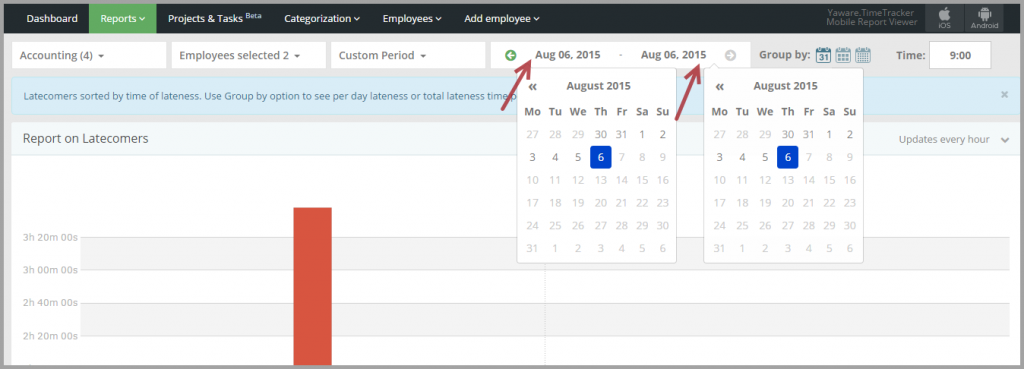The image size is (1024, 369).
Task: Click the 3h 20m 00s axis label
Action: 50,237
